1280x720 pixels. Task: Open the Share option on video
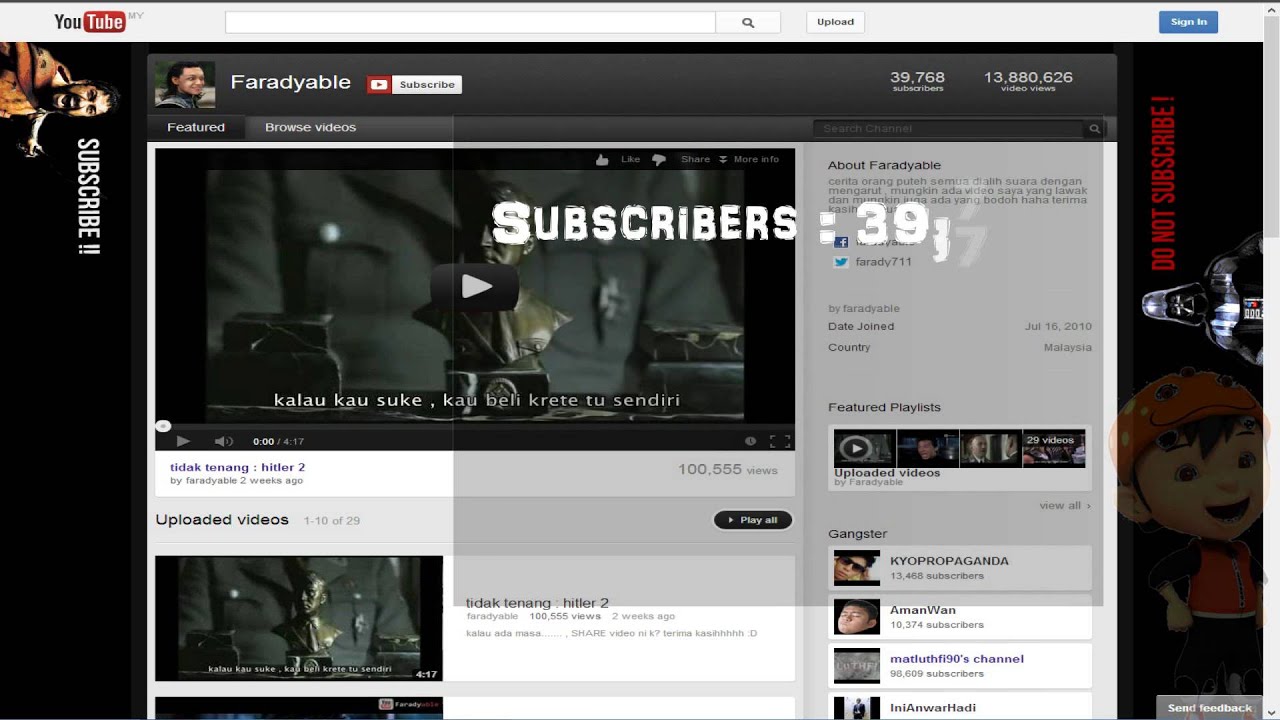(x=695, y=159)
